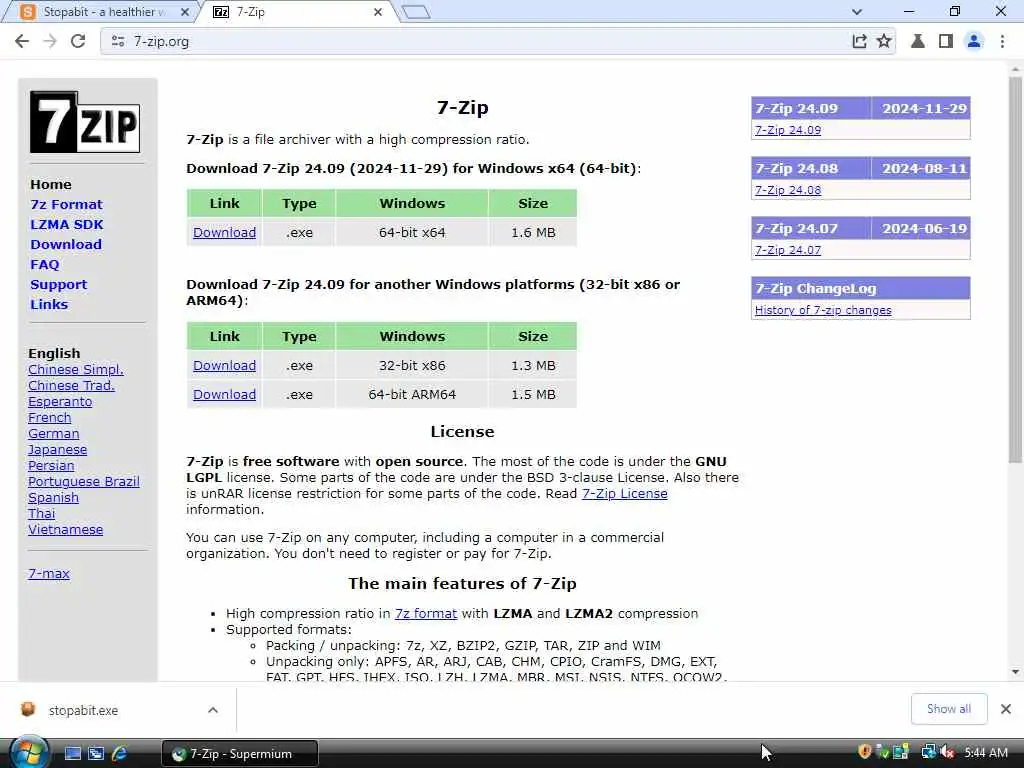
Task: Open the user profile avatar
Action: pos(974,41)
